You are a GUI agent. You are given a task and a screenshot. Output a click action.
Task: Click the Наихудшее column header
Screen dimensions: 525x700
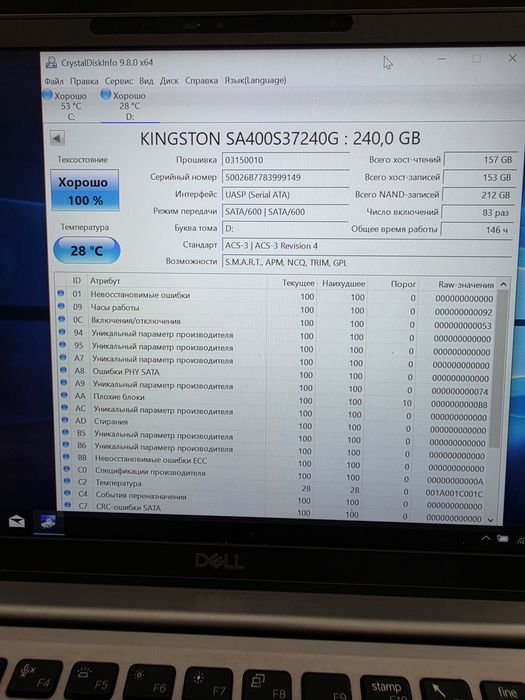344,283
